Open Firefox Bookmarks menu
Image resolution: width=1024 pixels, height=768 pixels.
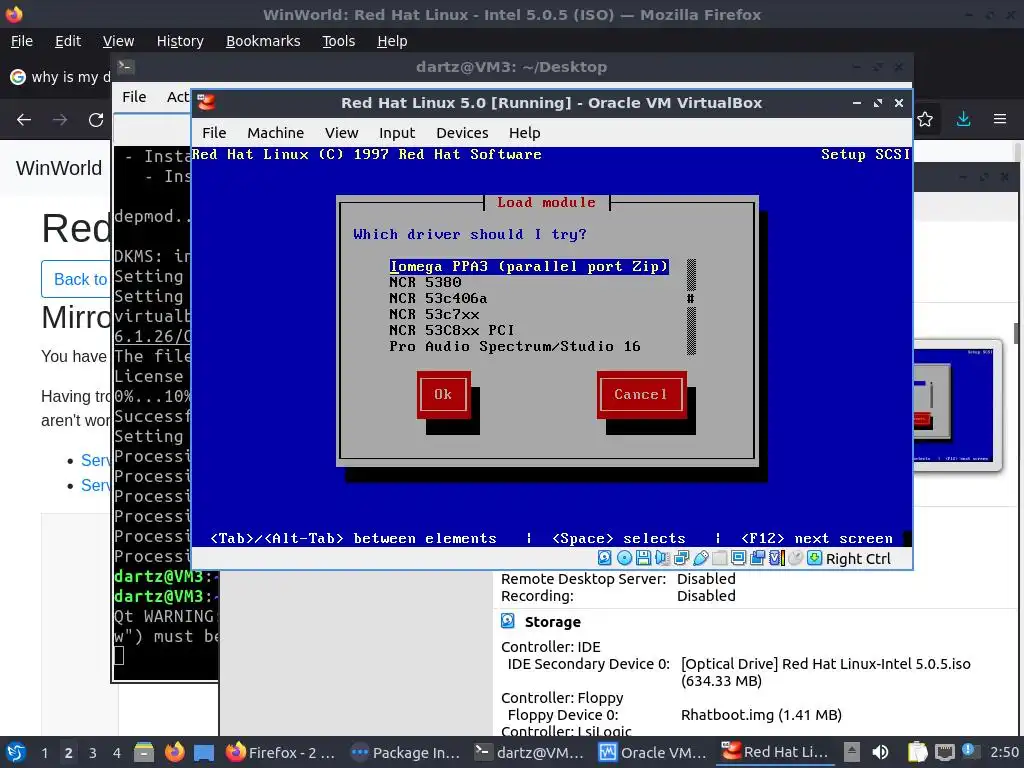coord(263,41)
